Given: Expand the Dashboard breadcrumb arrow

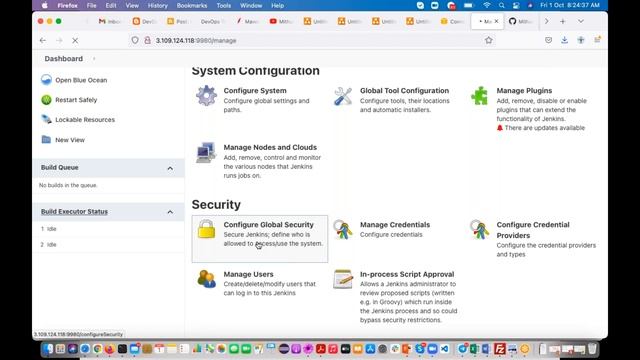Looking at the screenshot, I should 94,59.
